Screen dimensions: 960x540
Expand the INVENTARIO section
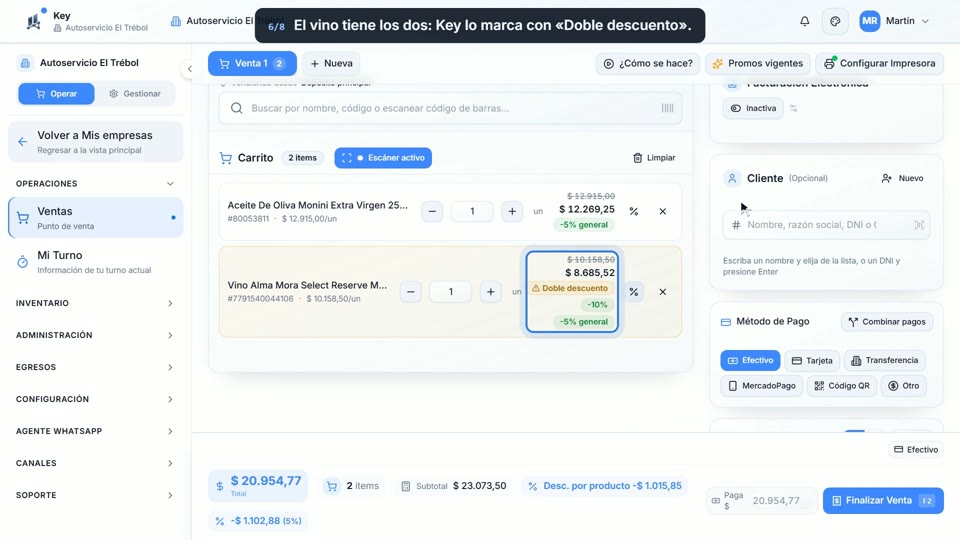click(x=96, y=303)
